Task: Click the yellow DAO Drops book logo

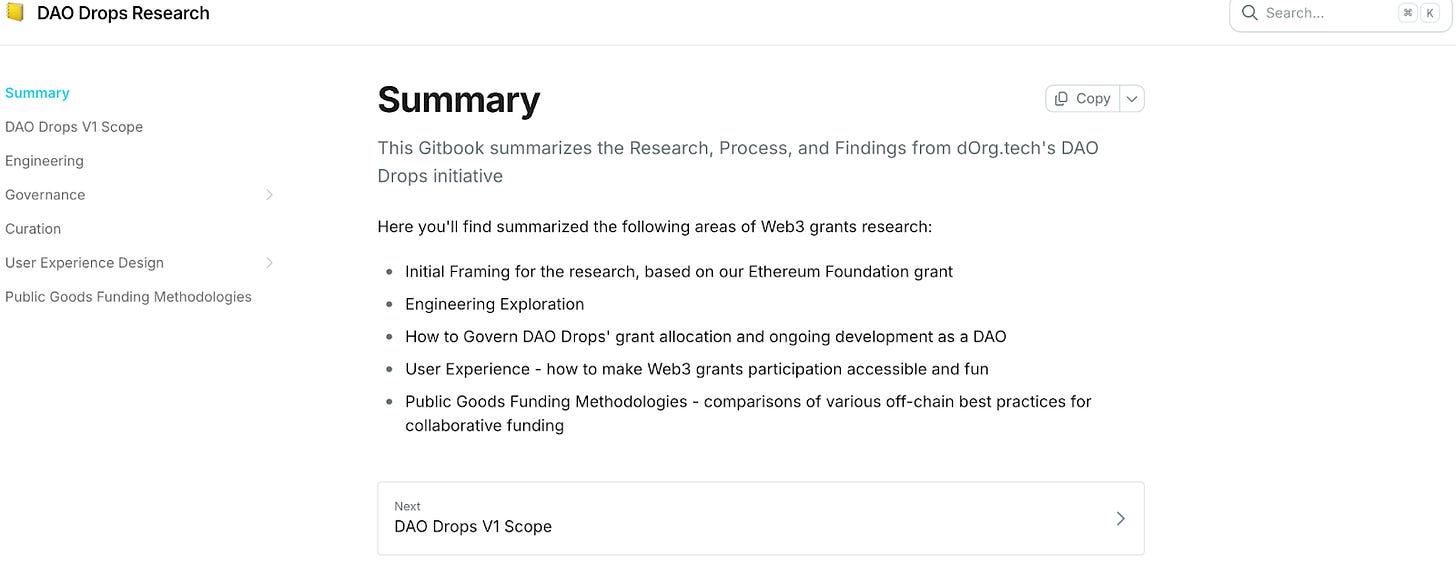Action: point(15,13)
